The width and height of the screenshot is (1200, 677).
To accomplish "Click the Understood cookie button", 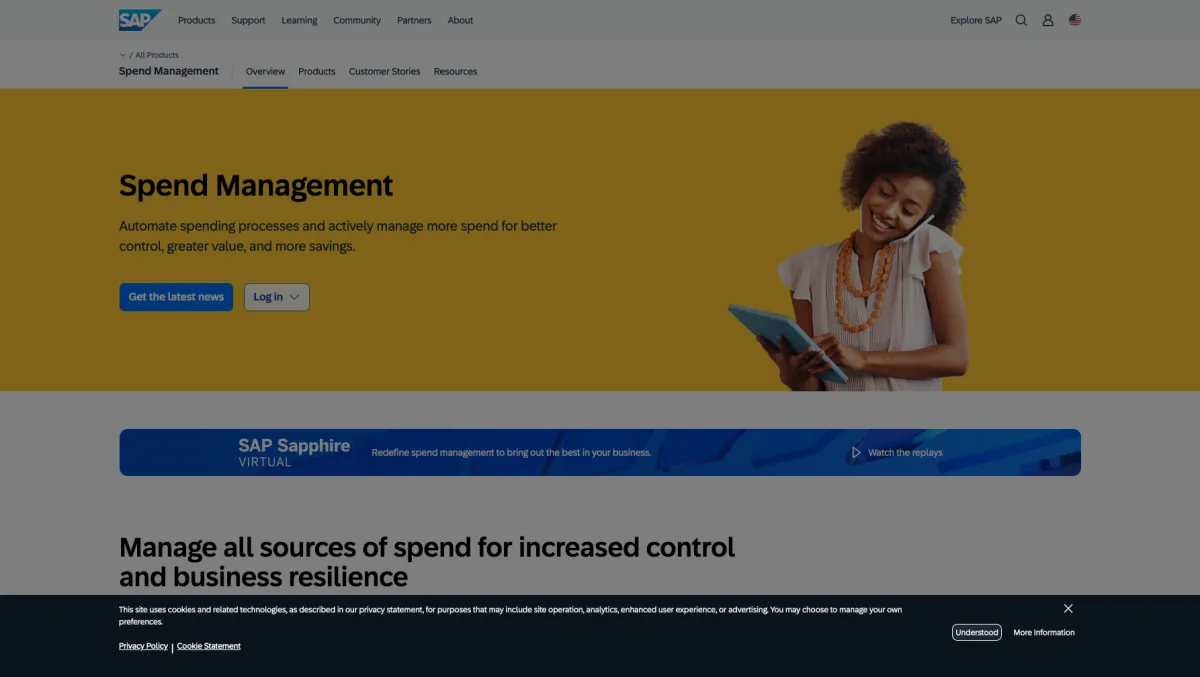I will 976,632.
